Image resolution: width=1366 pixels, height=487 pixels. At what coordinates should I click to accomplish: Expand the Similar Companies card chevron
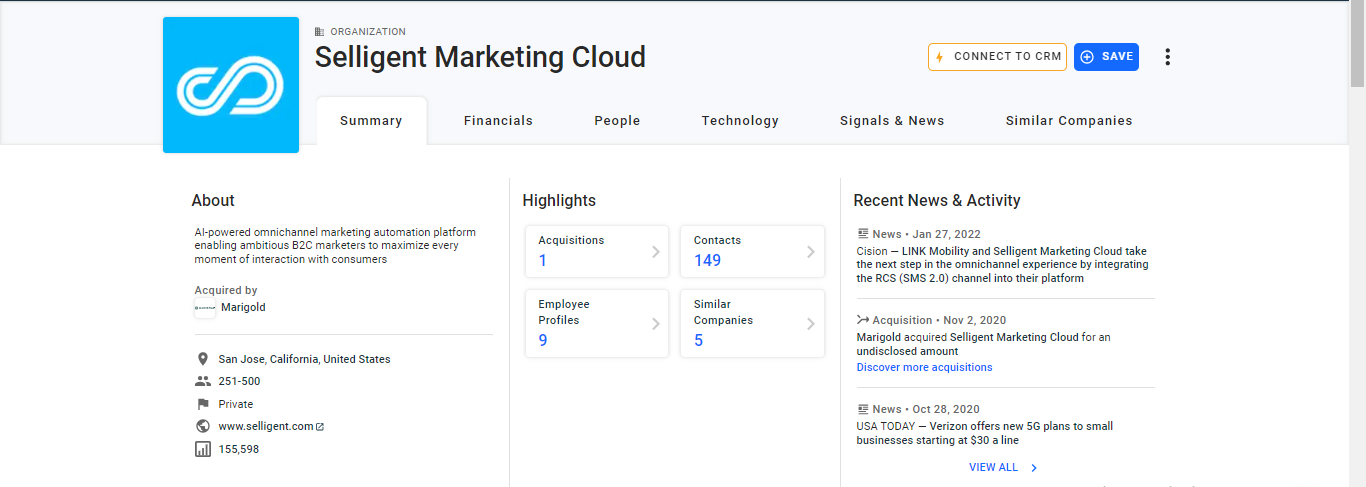point(811,324)
